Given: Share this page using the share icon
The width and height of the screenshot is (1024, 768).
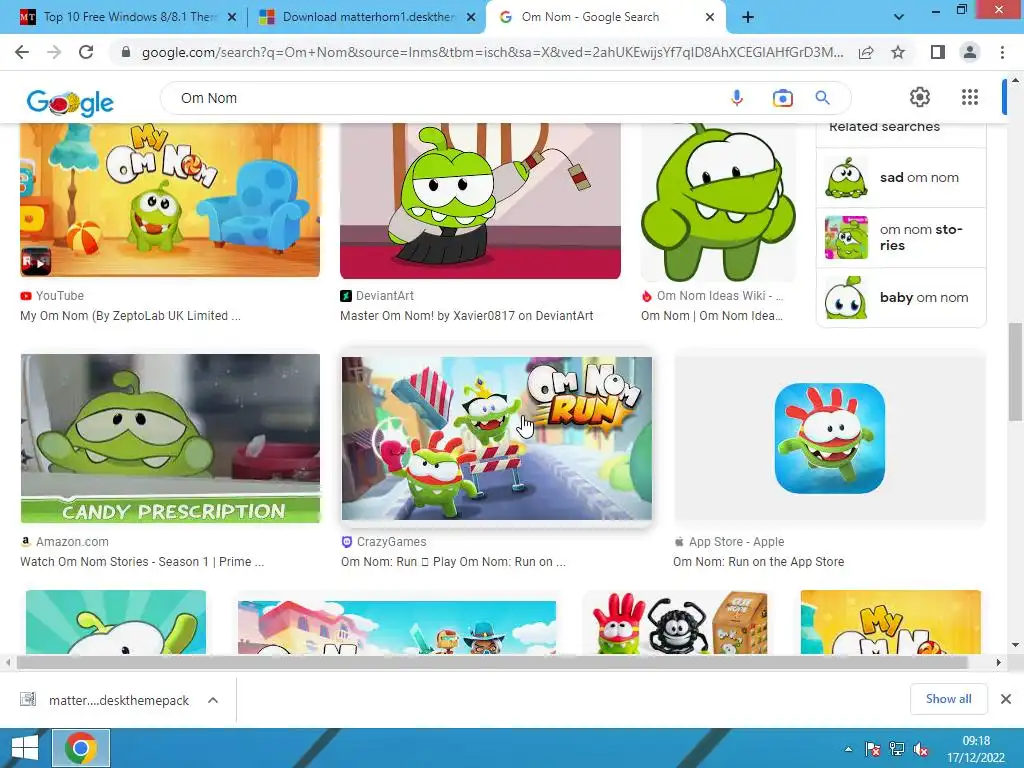Looking at the screenshot, I should (x=866, y=52).
